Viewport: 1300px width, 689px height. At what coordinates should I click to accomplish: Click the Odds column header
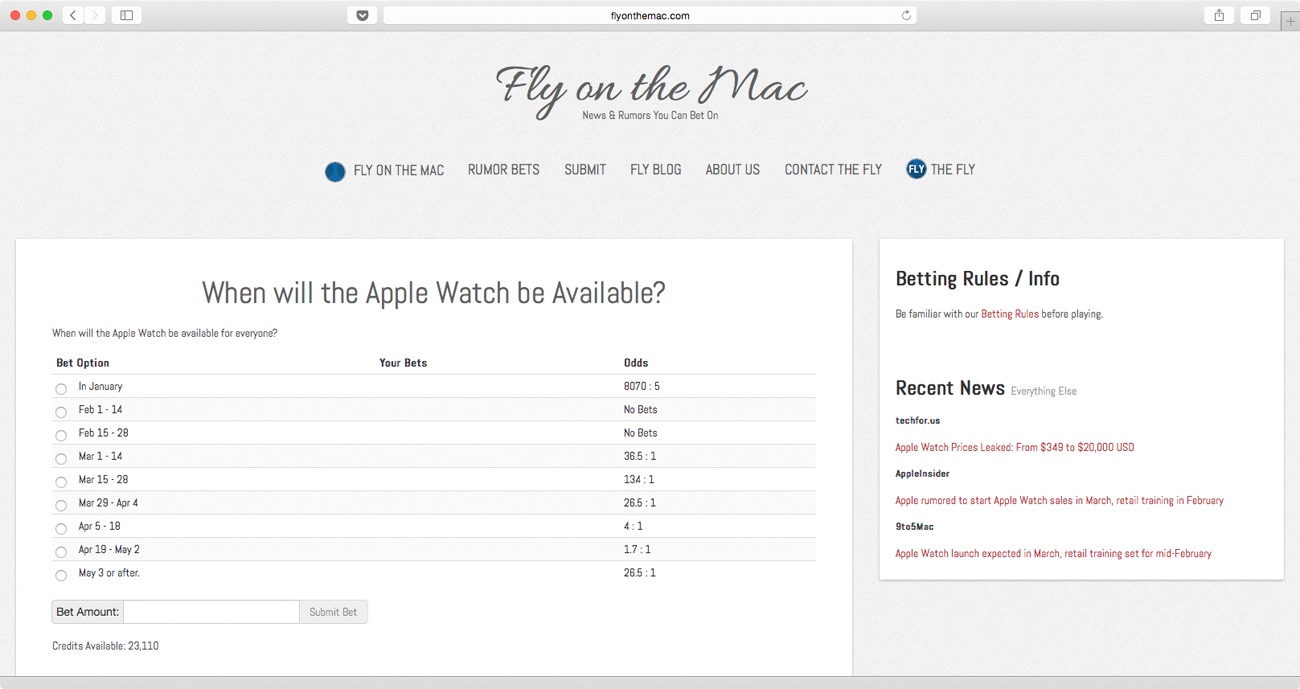tap(636, 363)
